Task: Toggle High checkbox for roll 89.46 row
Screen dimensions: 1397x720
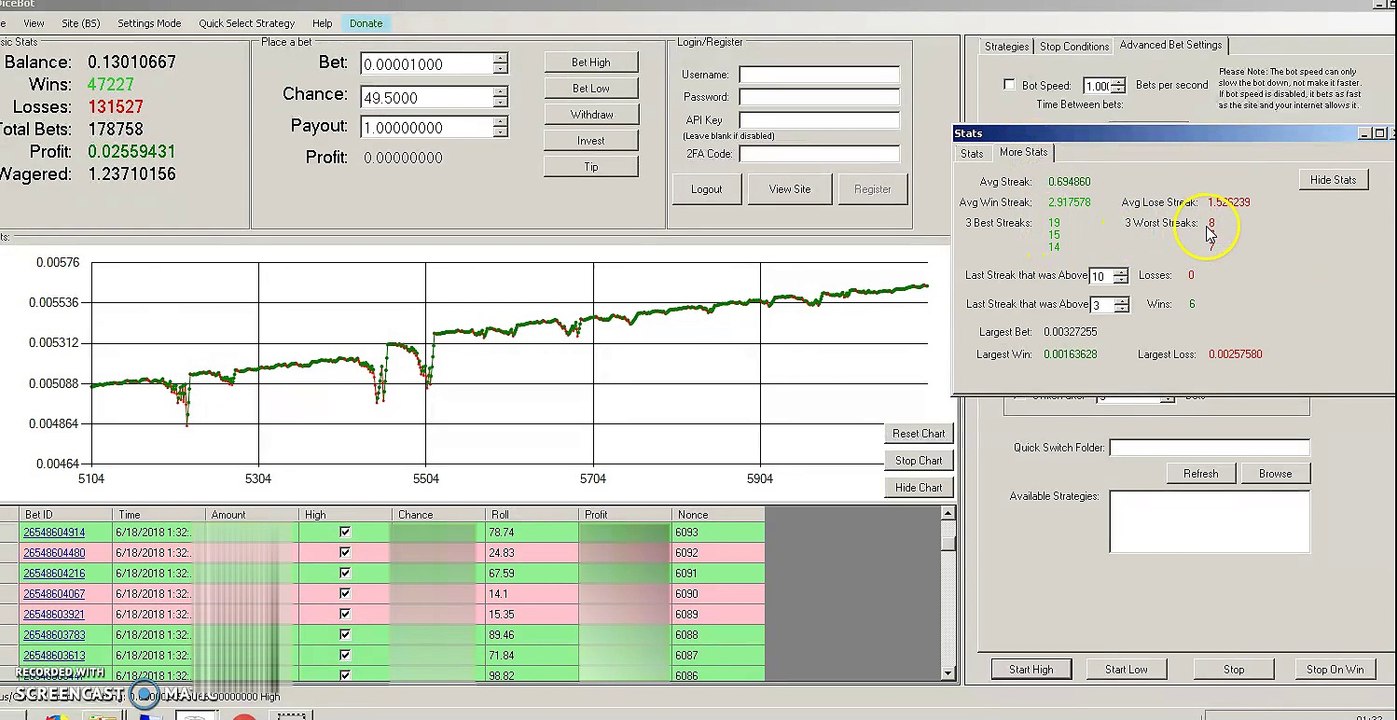Action: [x=345, y=634]
